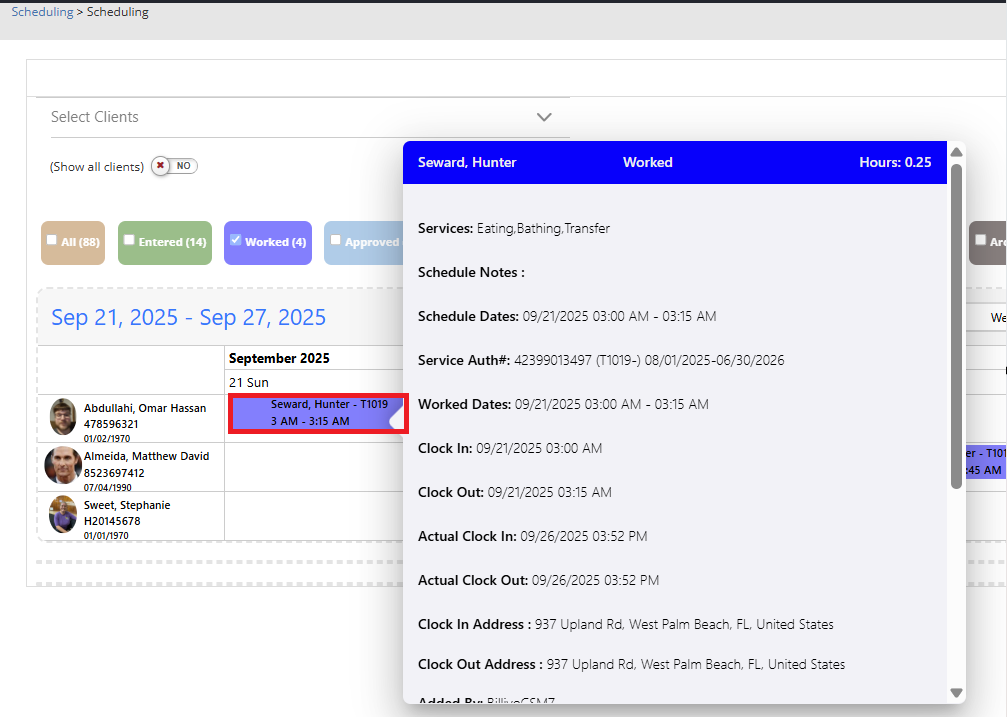
Task: Open the Seward, Hunter T1019 shift block
Action: click(316, 413)
